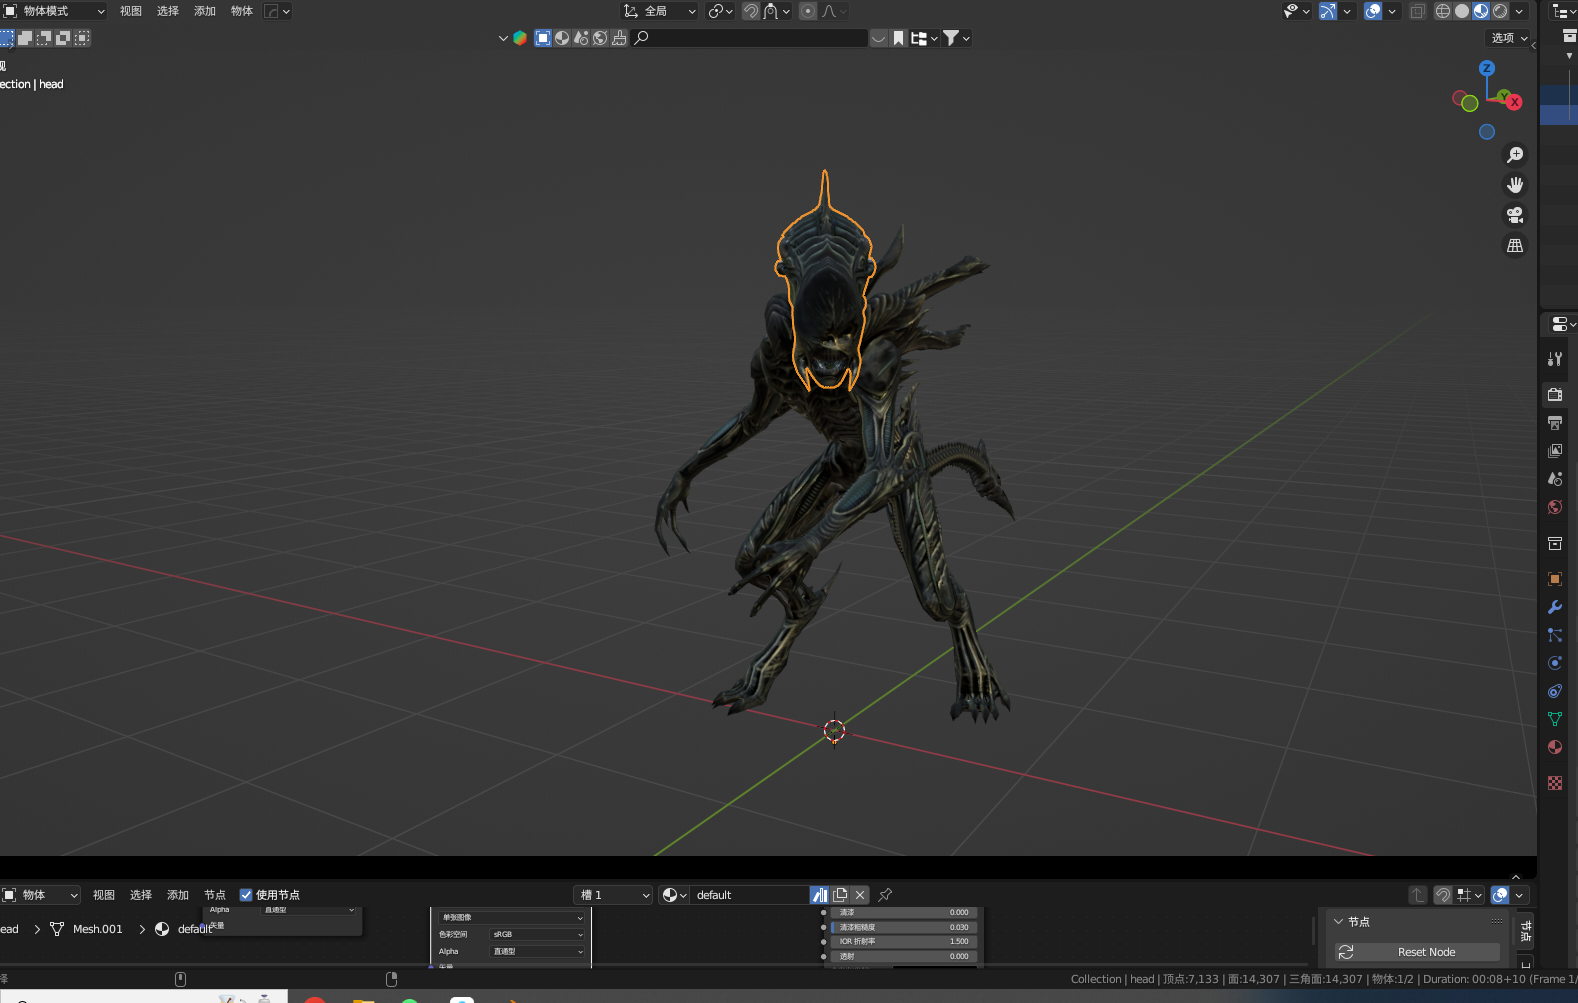Screen dimensions: 1578x1003
Task: Open the Physics properties tab
Action: (x=1555, y=663)
